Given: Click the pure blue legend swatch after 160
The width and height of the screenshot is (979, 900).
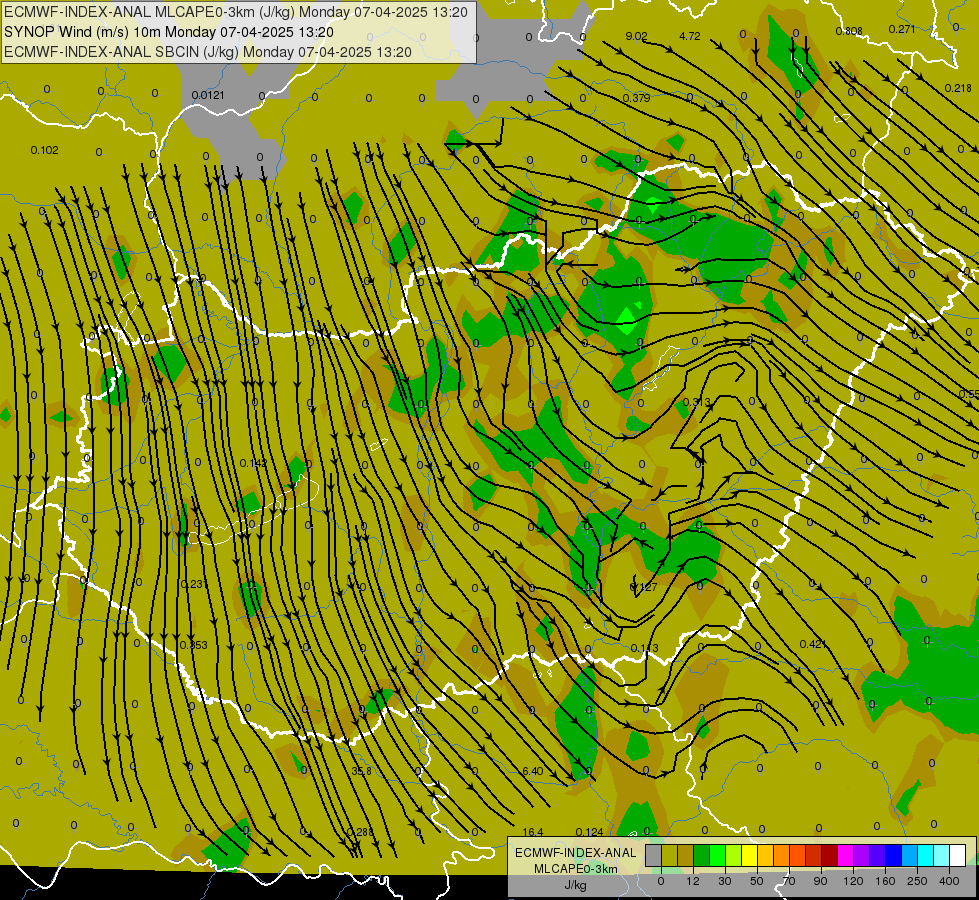Looking at the screenshot, I should pos(893,856).
